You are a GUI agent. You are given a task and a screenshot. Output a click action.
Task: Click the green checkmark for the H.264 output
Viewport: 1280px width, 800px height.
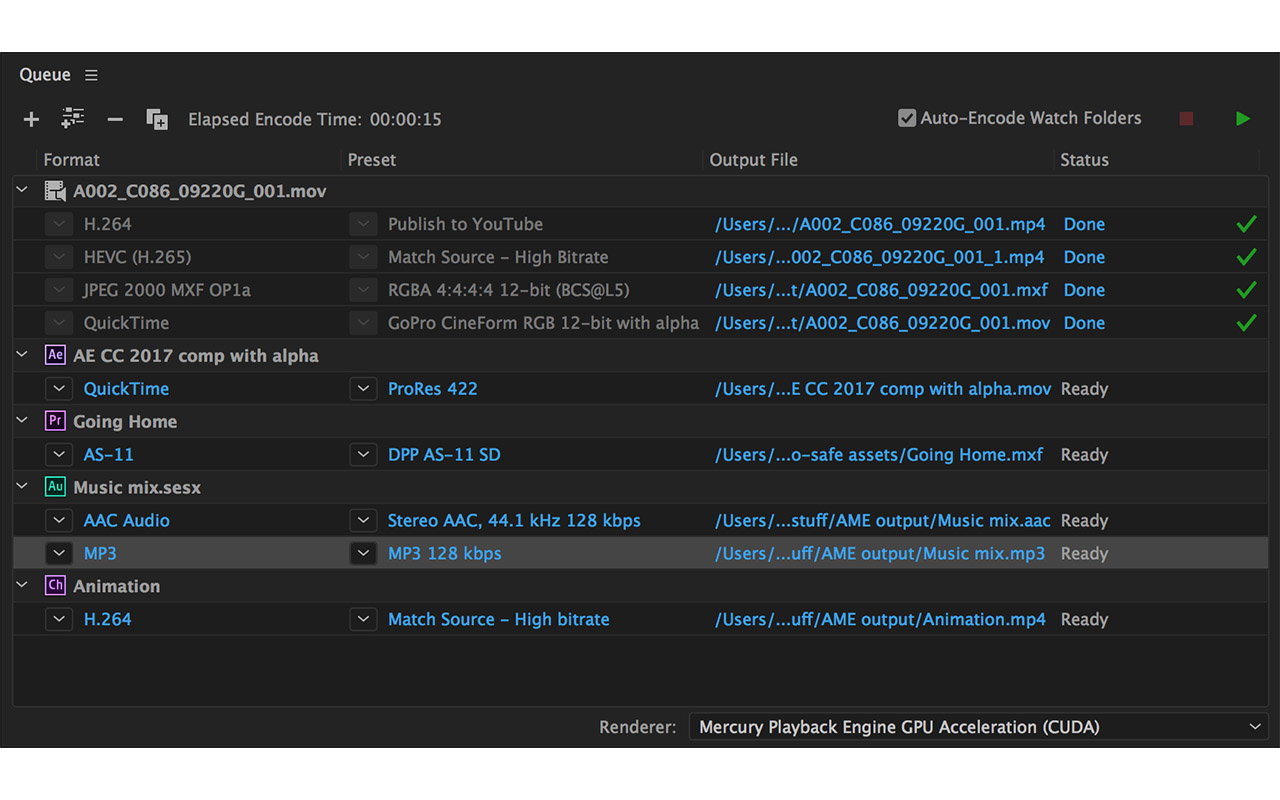point(1246,224)
